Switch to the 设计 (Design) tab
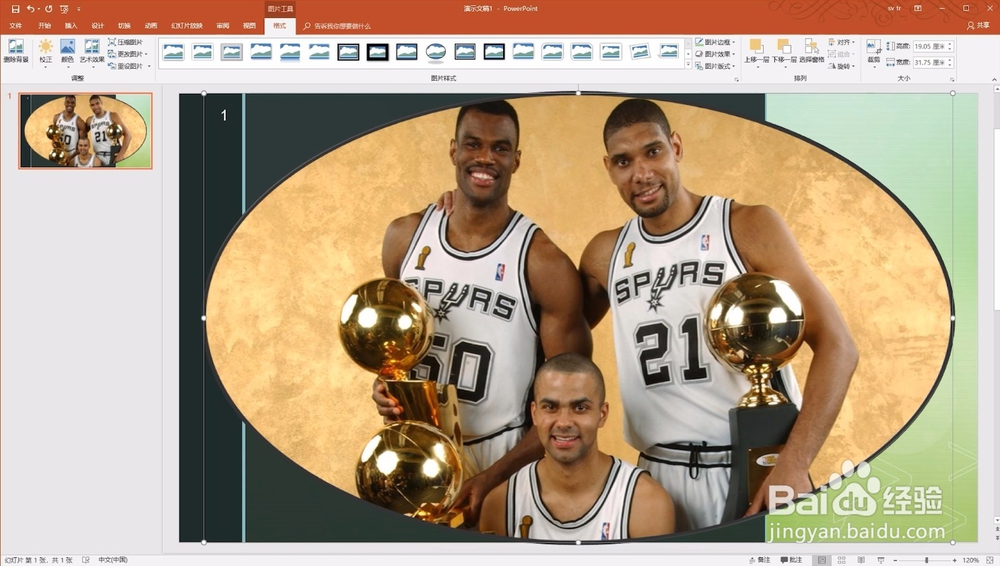This screenshot has width=1000, height=566. 98,26
